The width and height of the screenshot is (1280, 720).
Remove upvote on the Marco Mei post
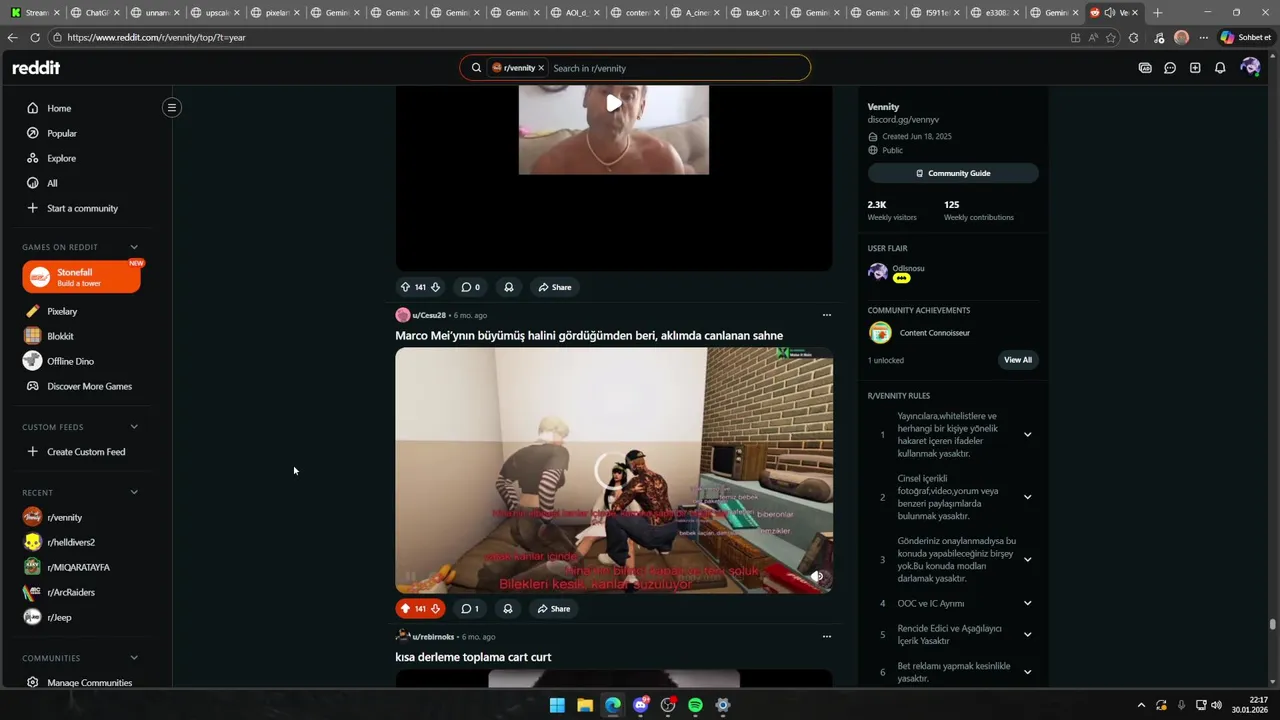[x=405, y=608]
